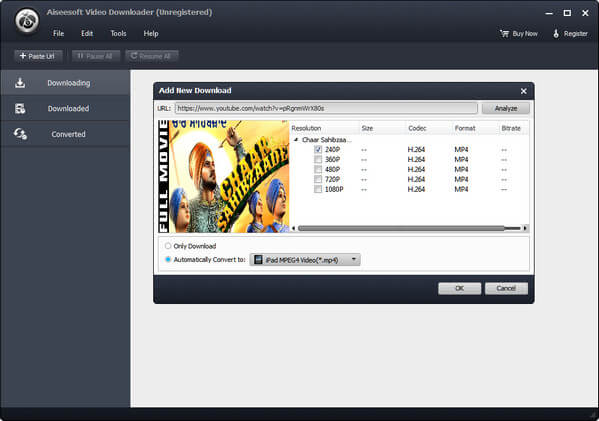Click the Resume All toolbar button
This screenshot has height=421, width=599.
point(151,56)
